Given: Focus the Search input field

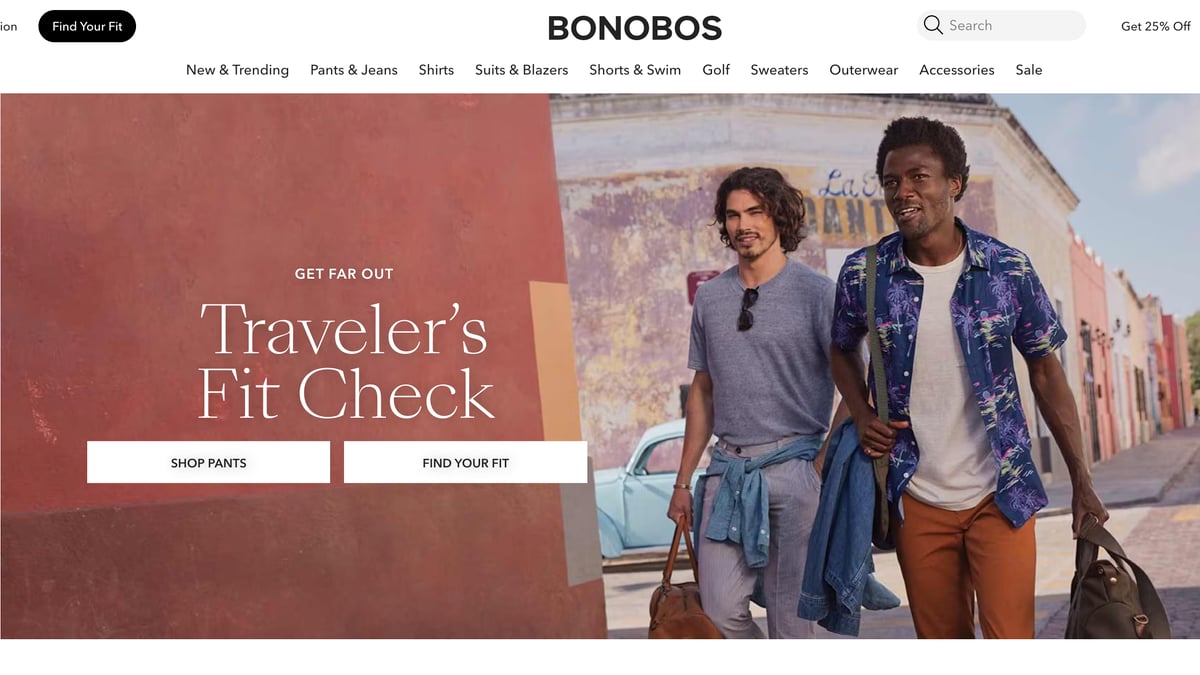Looking at the screenshot, I should 1001,25.
